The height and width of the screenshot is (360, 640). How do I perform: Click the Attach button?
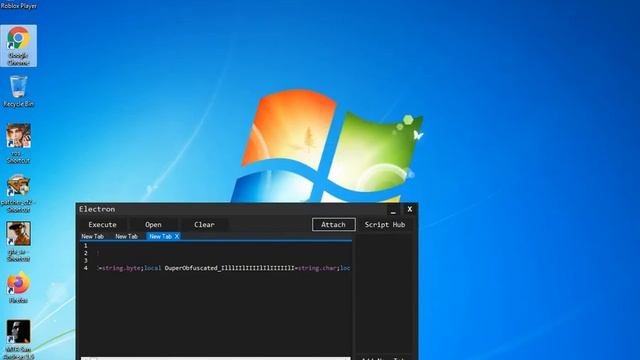pyautogui.click(x=333, y=224)
